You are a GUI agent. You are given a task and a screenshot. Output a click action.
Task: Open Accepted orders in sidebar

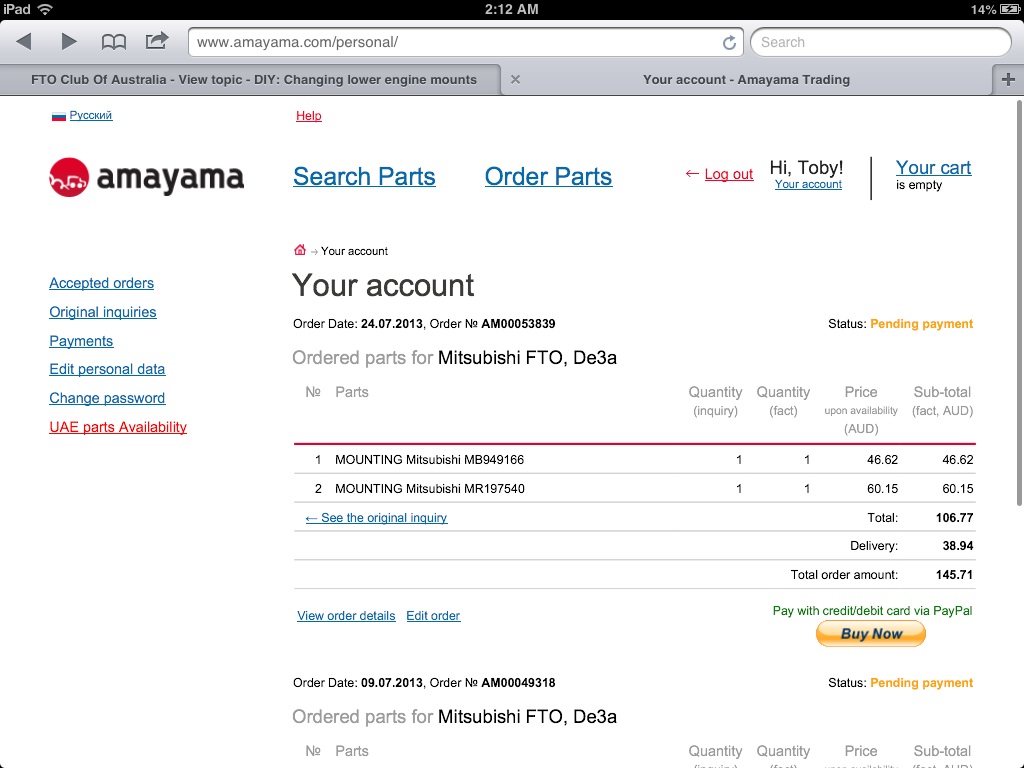pos(102,283)
